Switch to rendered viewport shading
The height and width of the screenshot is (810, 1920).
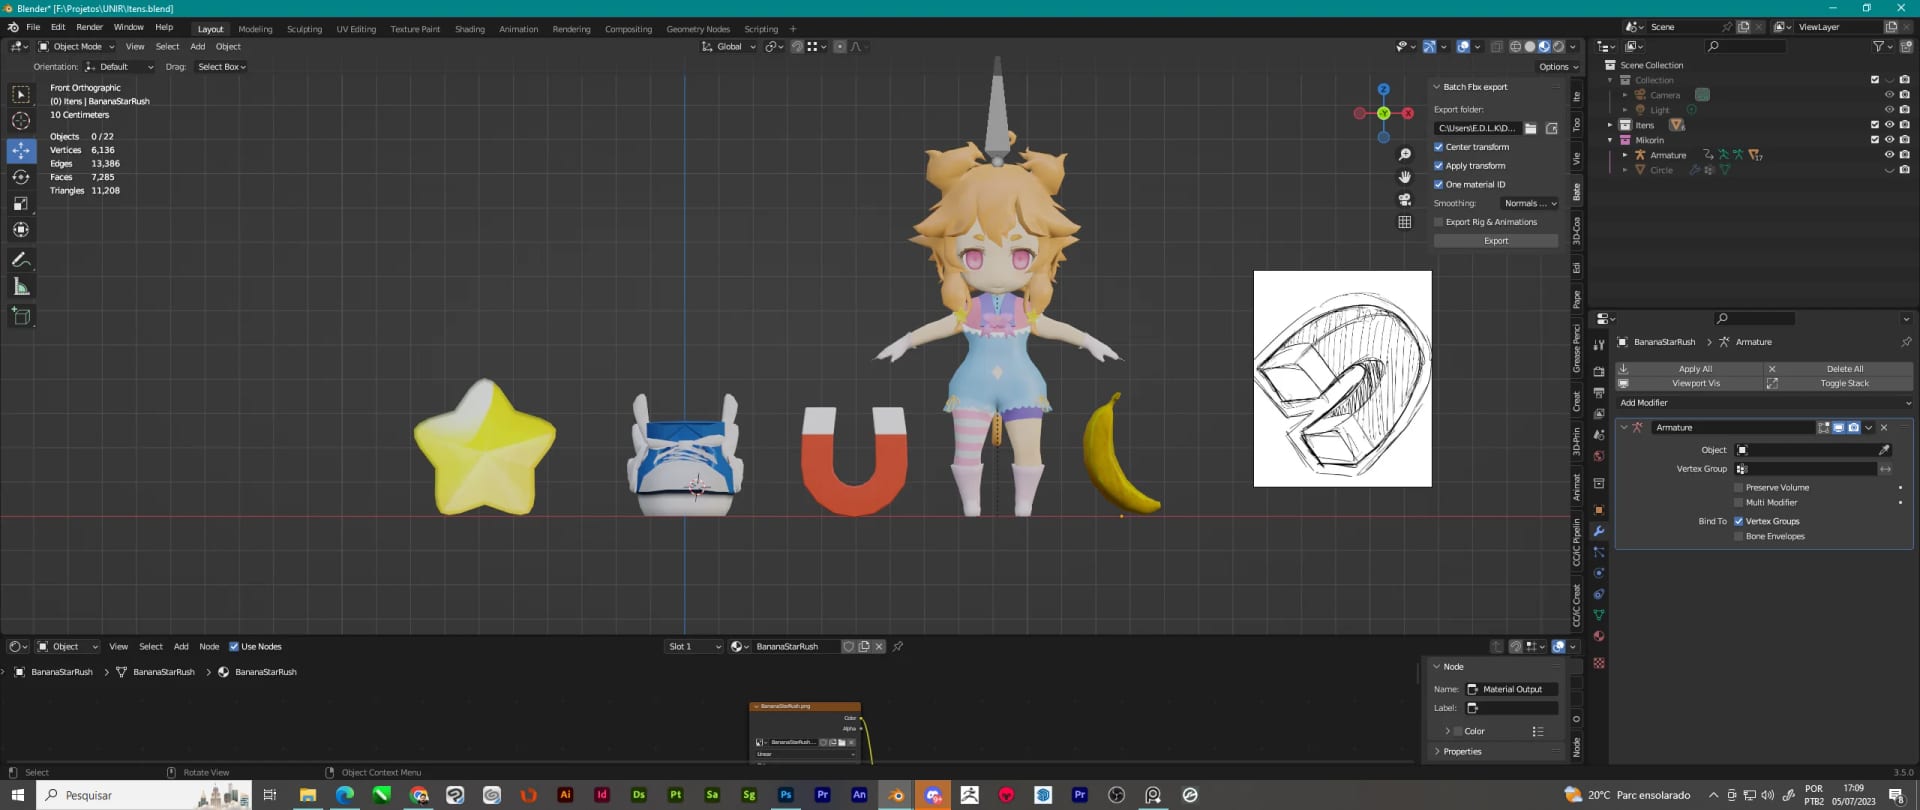(x=1558, y=46)
